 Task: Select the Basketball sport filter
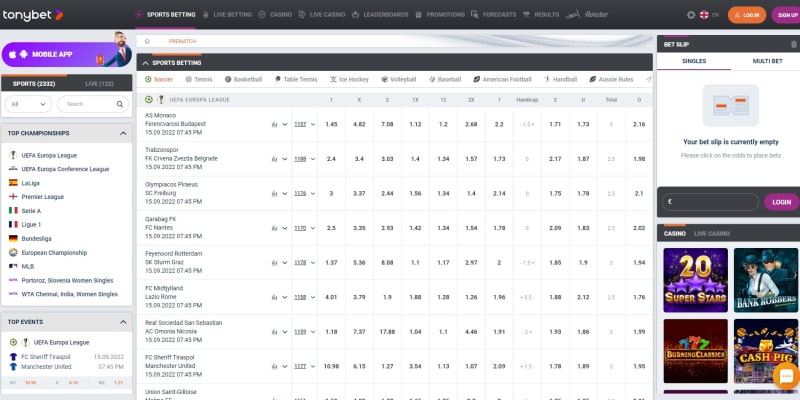click(242, 79)
